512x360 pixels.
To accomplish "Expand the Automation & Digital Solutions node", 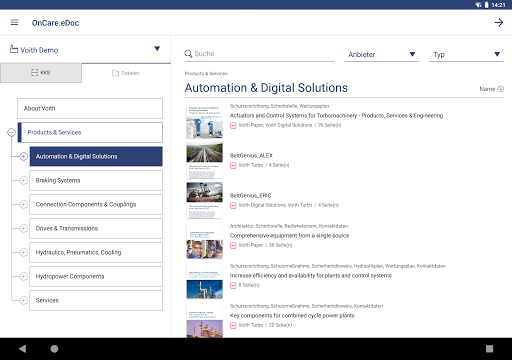I will pos(23,156).
